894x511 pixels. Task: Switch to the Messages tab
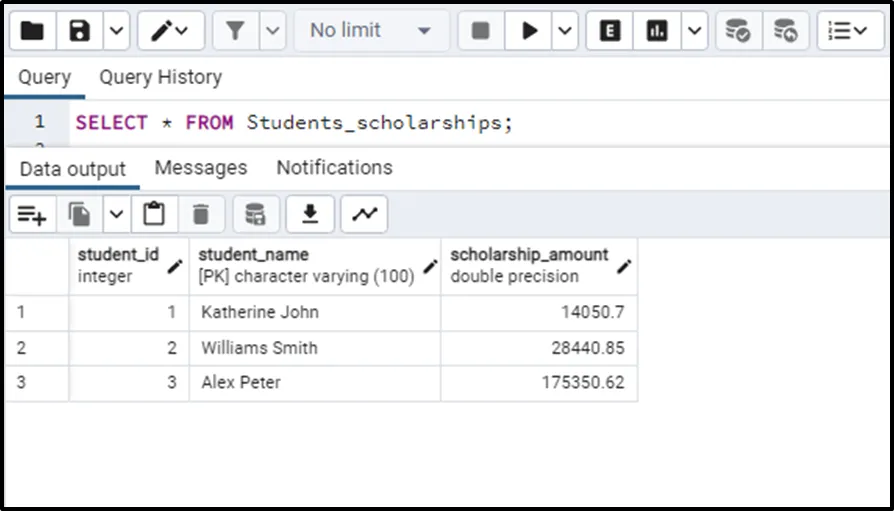click(x=200, y=167)
